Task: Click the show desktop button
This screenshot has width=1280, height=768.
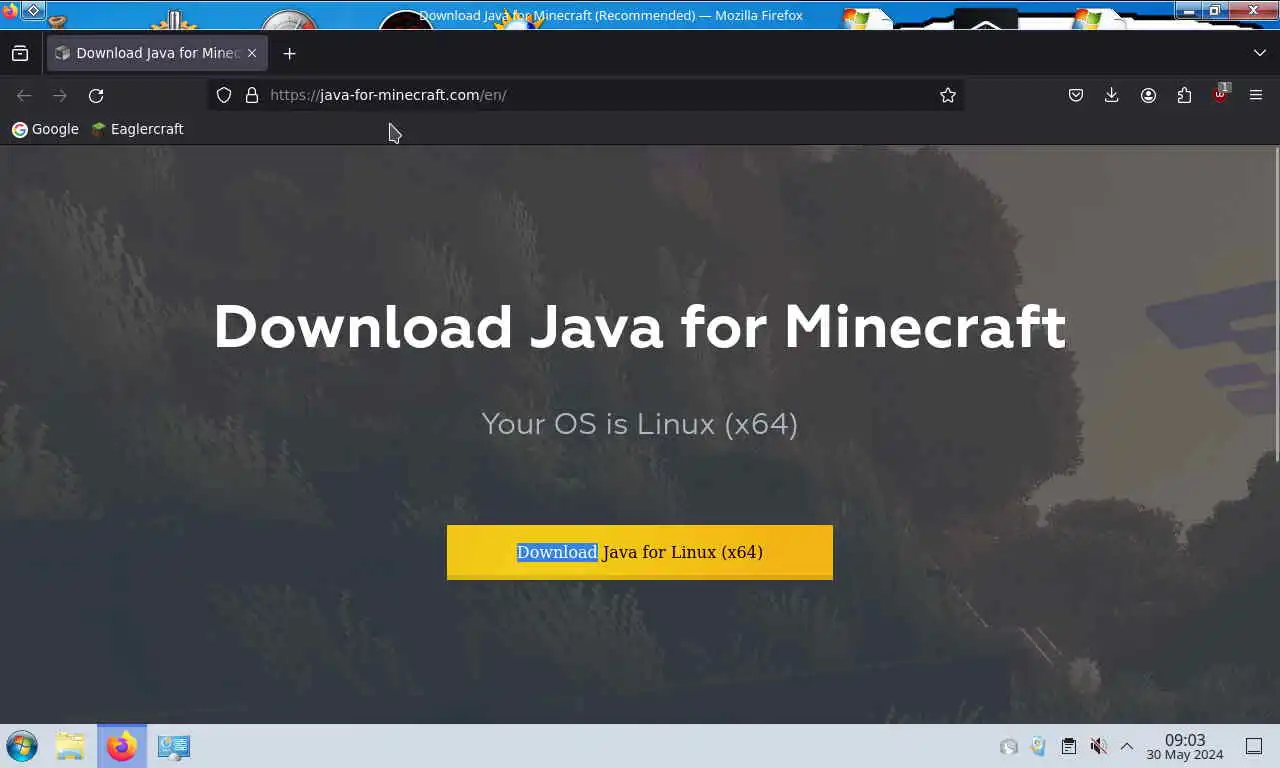Action: [1254, 746]
